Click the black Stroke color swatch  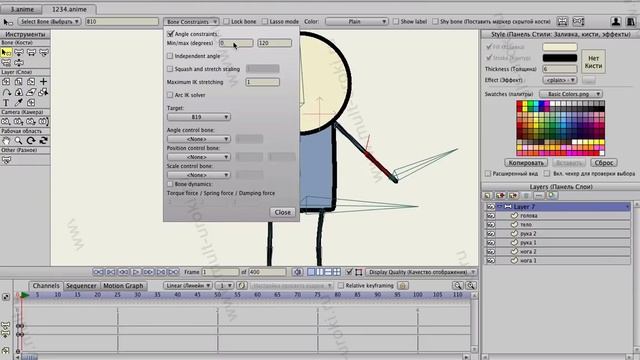click(x=560, y=58)
